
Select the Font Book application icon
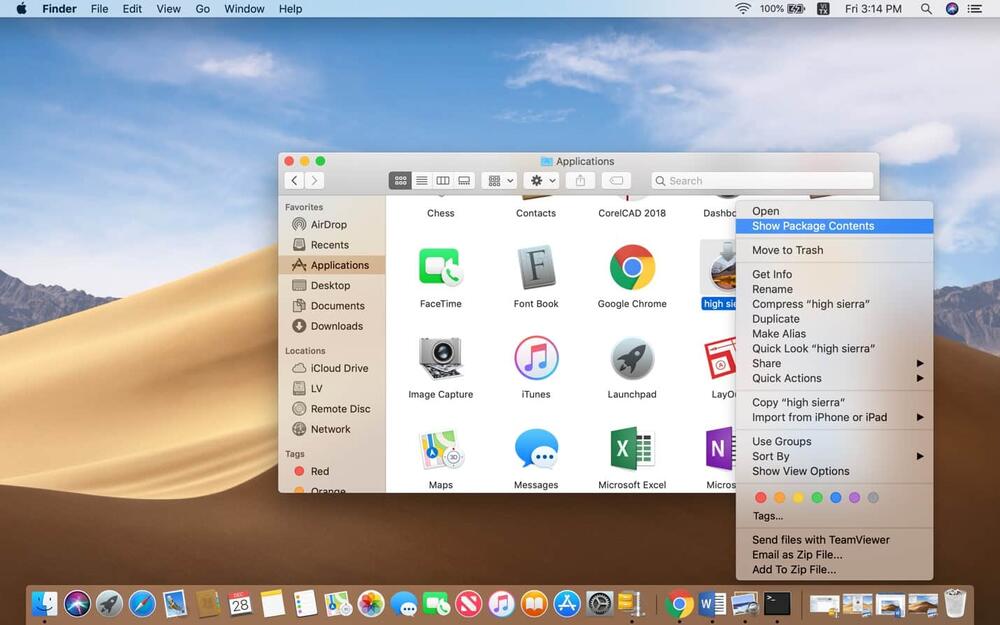tap(536, 268)
